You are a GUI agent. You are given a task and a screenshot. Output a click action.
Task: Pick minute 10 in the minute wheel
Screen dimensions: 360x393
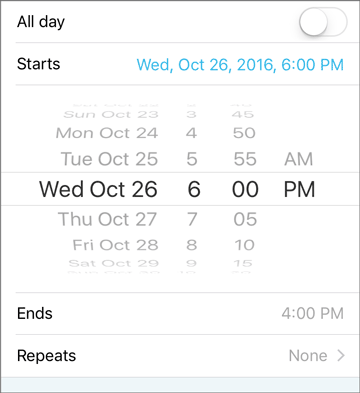pos(245,245)
